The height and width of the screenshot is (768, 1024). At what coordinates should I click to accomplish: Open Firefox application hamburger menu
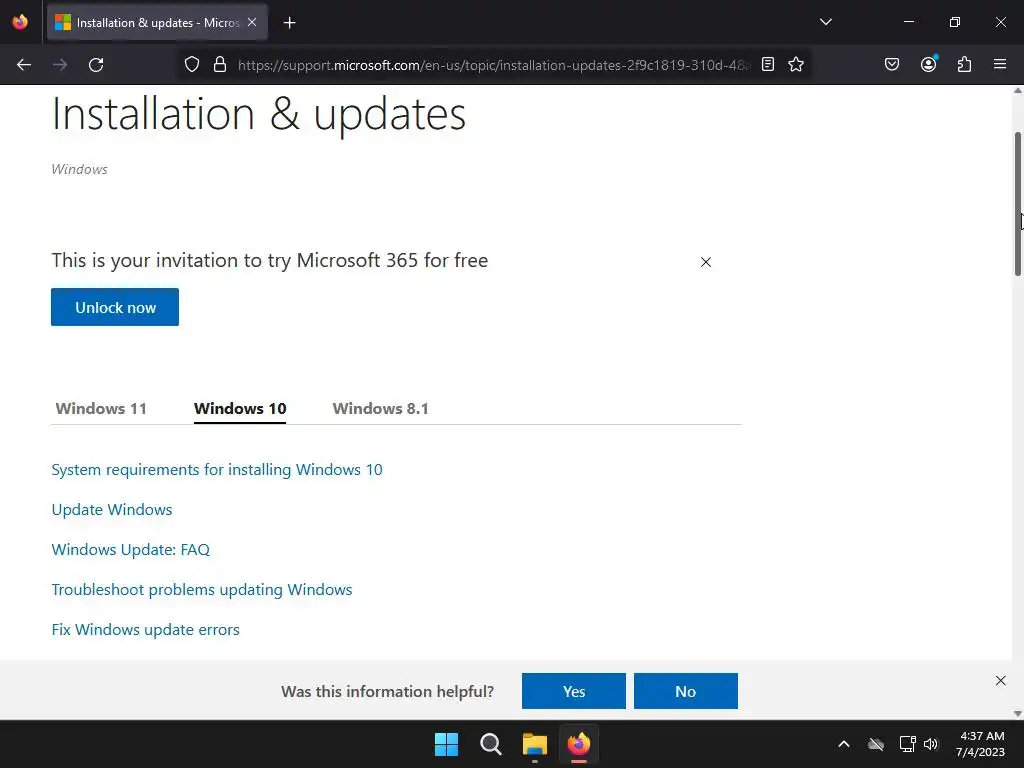[1000, 64]
